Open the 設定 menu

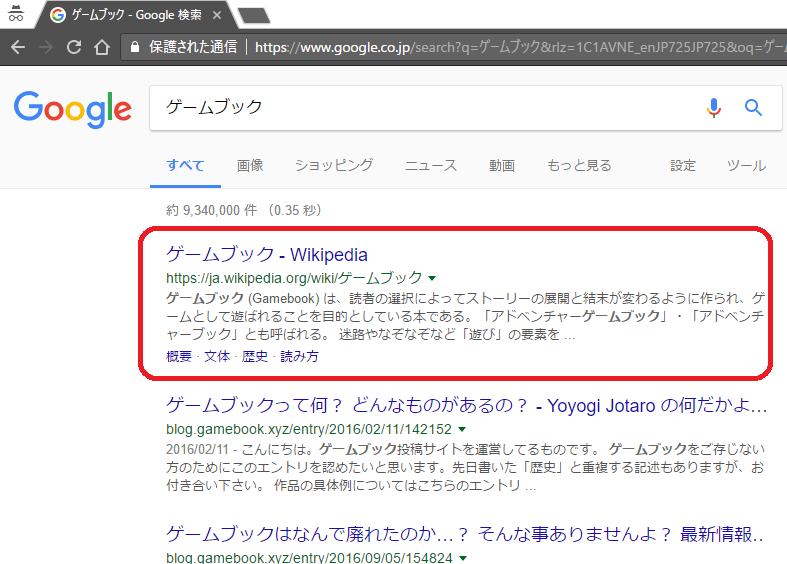coord(683,166)
